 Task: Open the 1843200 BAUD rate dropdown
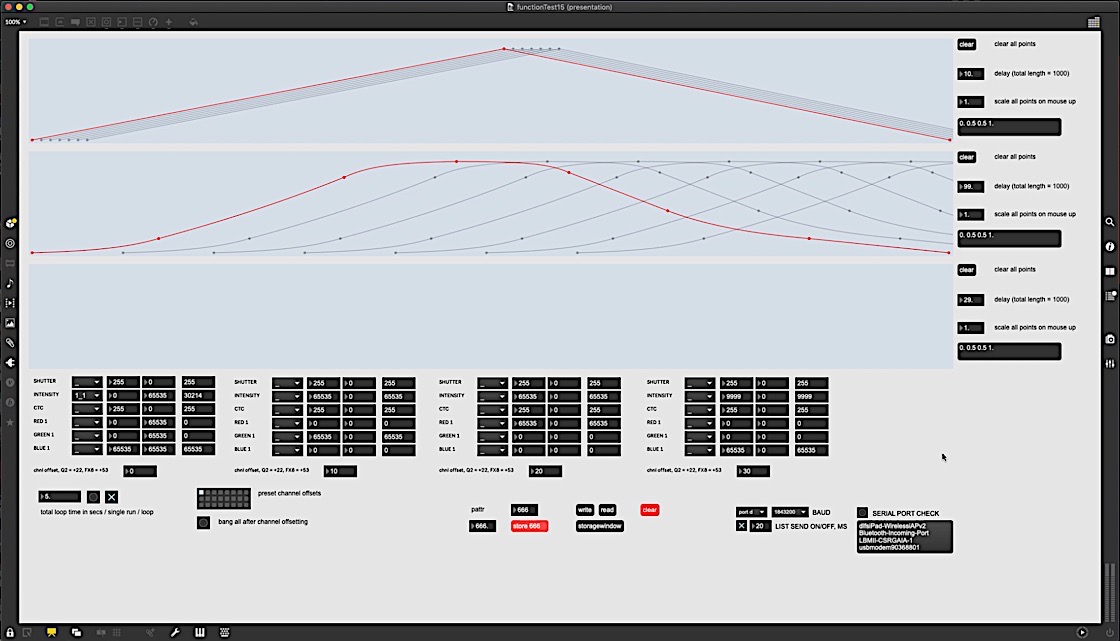point(789,512)
